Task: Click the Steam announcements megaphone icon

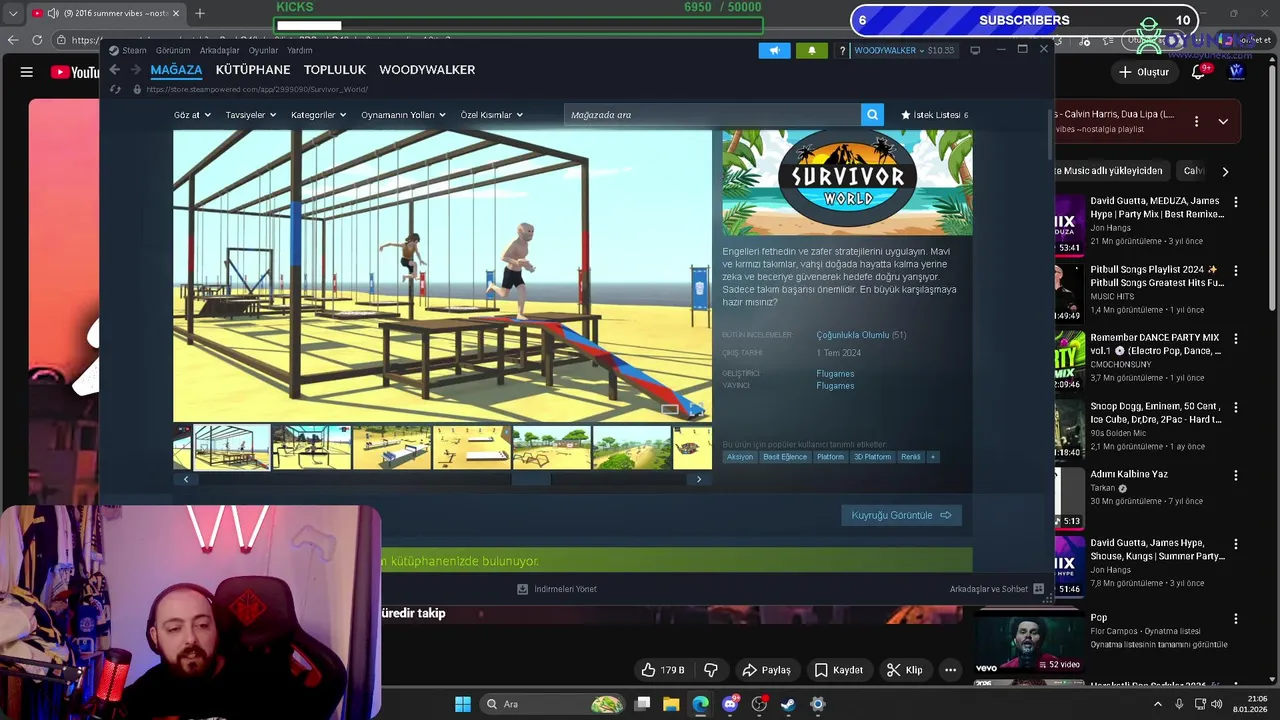Action: click(x=774, y=50)
